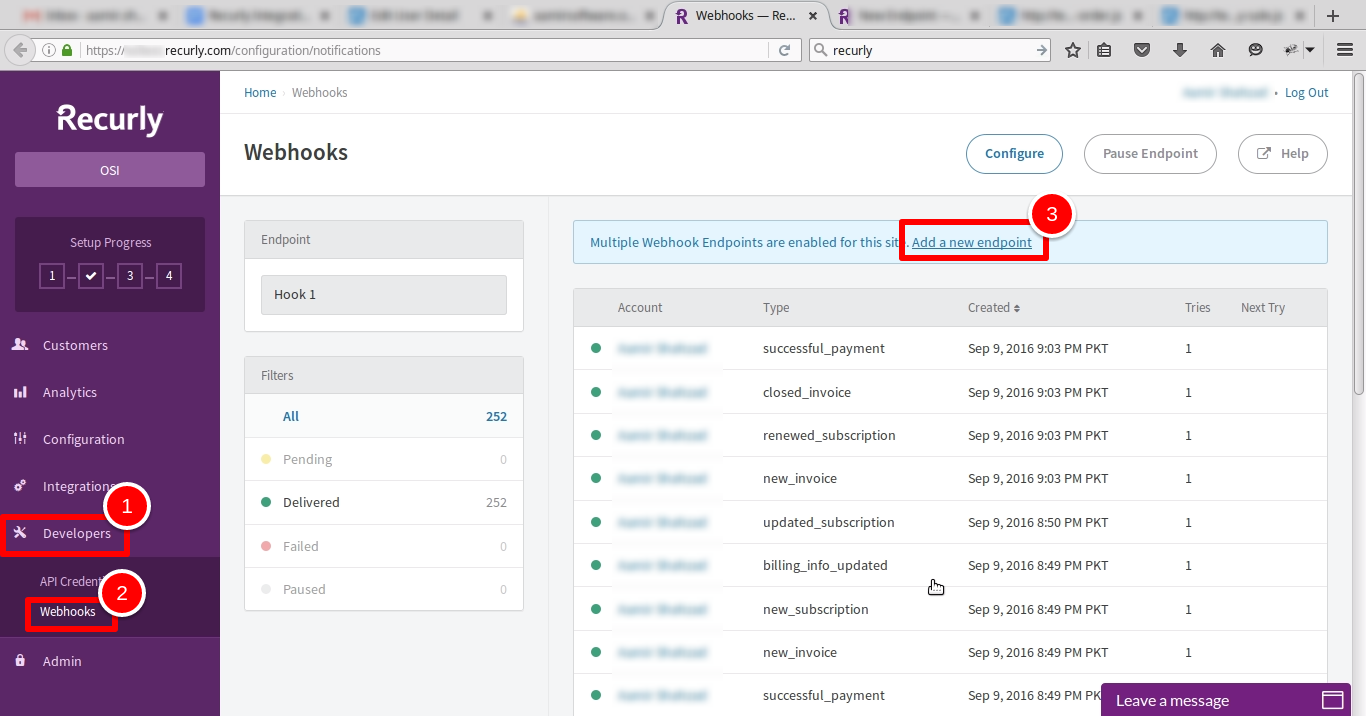Viewport: 1366px width, 716px height.
Task: Select Webhooks in the sidebar submenu
Action: pos(68,611)
